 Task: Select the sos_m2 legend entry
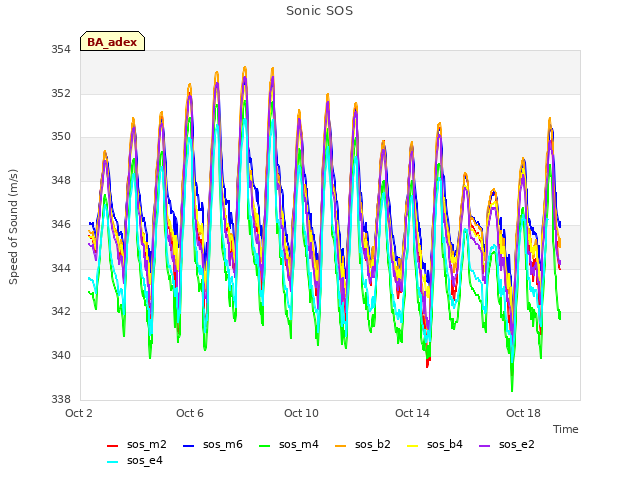click(x=137, y=444)
